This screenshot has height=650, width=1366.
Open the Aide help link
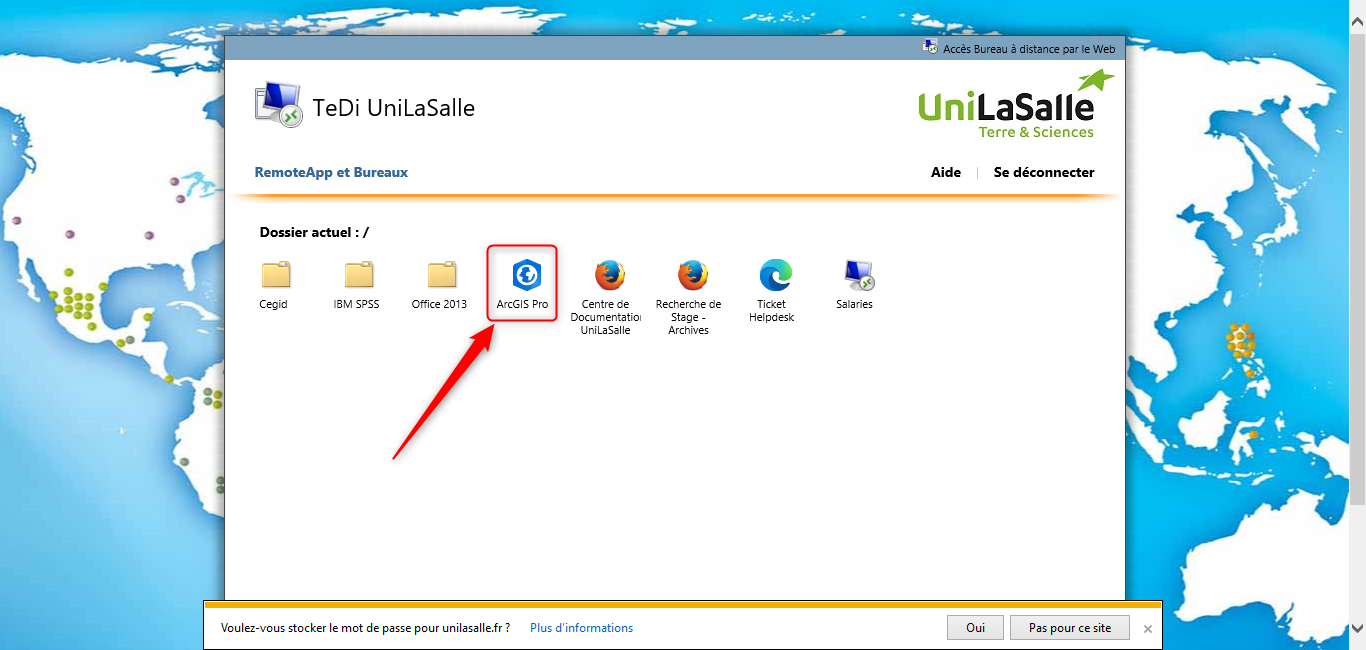point(946,172)
